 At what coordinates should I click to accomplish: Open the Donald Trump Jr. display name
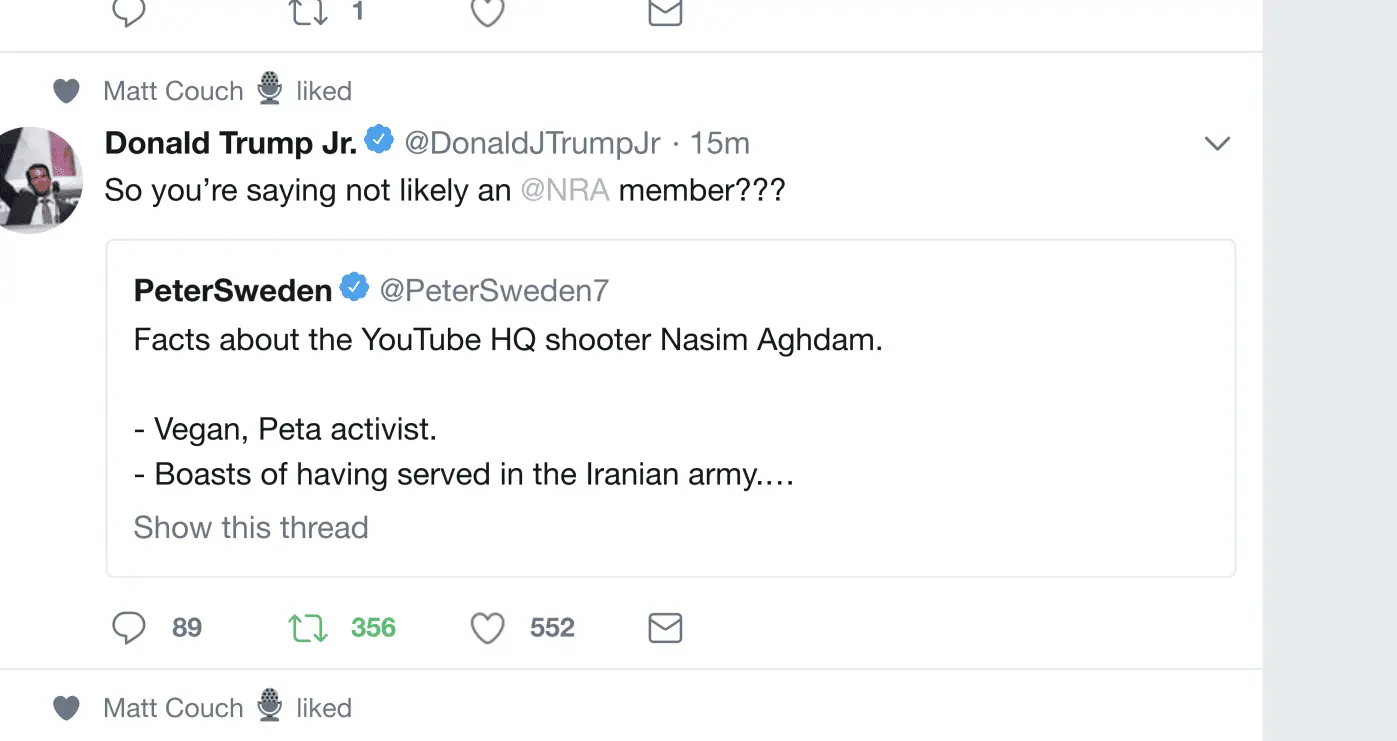click(230, 144)
